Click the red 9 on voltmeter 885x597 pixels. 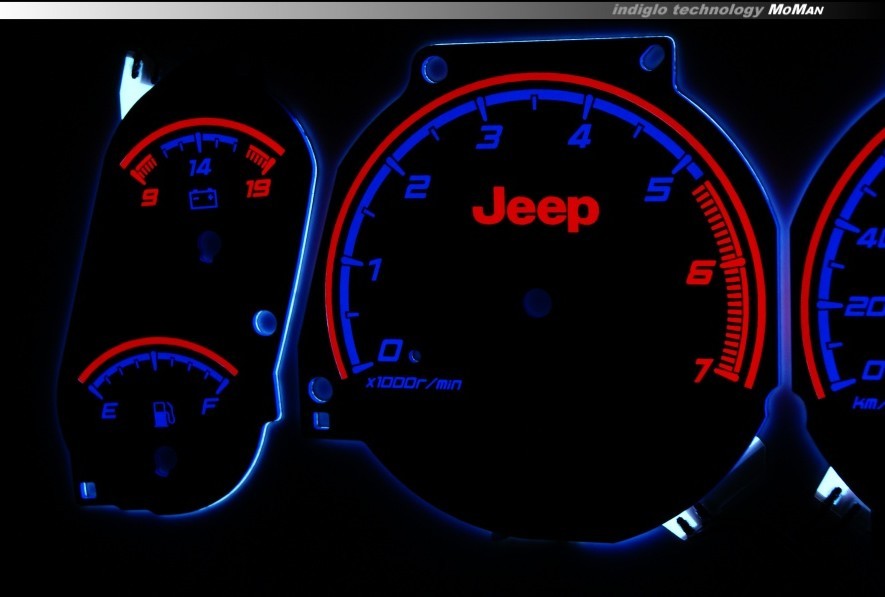(150, 197)
